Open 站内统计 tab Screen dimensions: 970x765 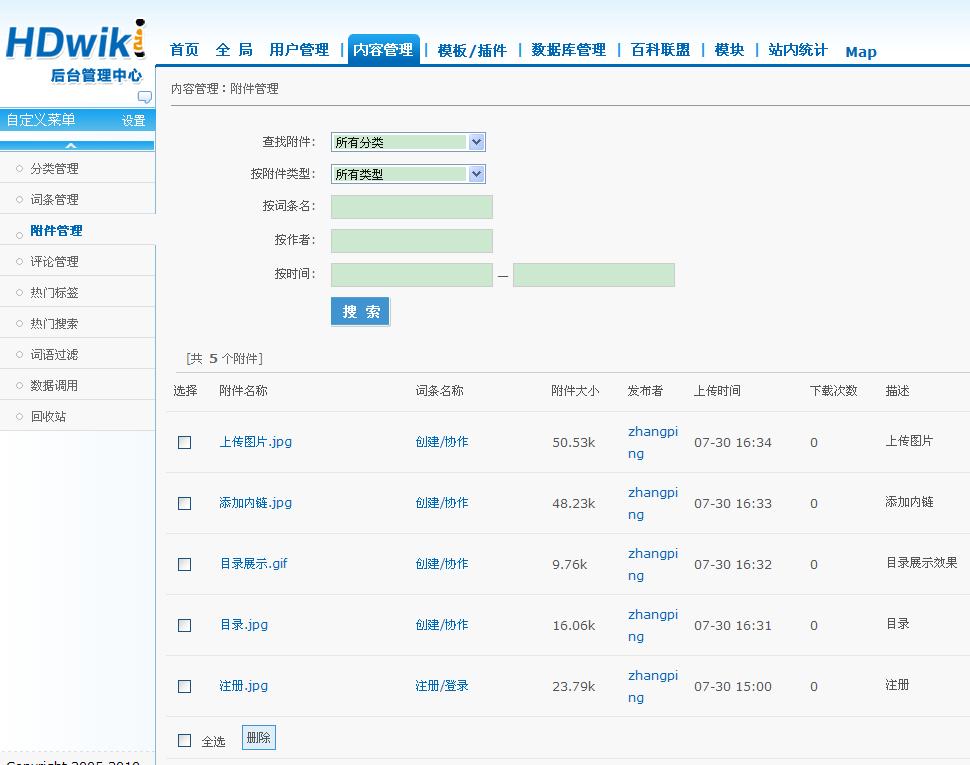tap(798, 49)
